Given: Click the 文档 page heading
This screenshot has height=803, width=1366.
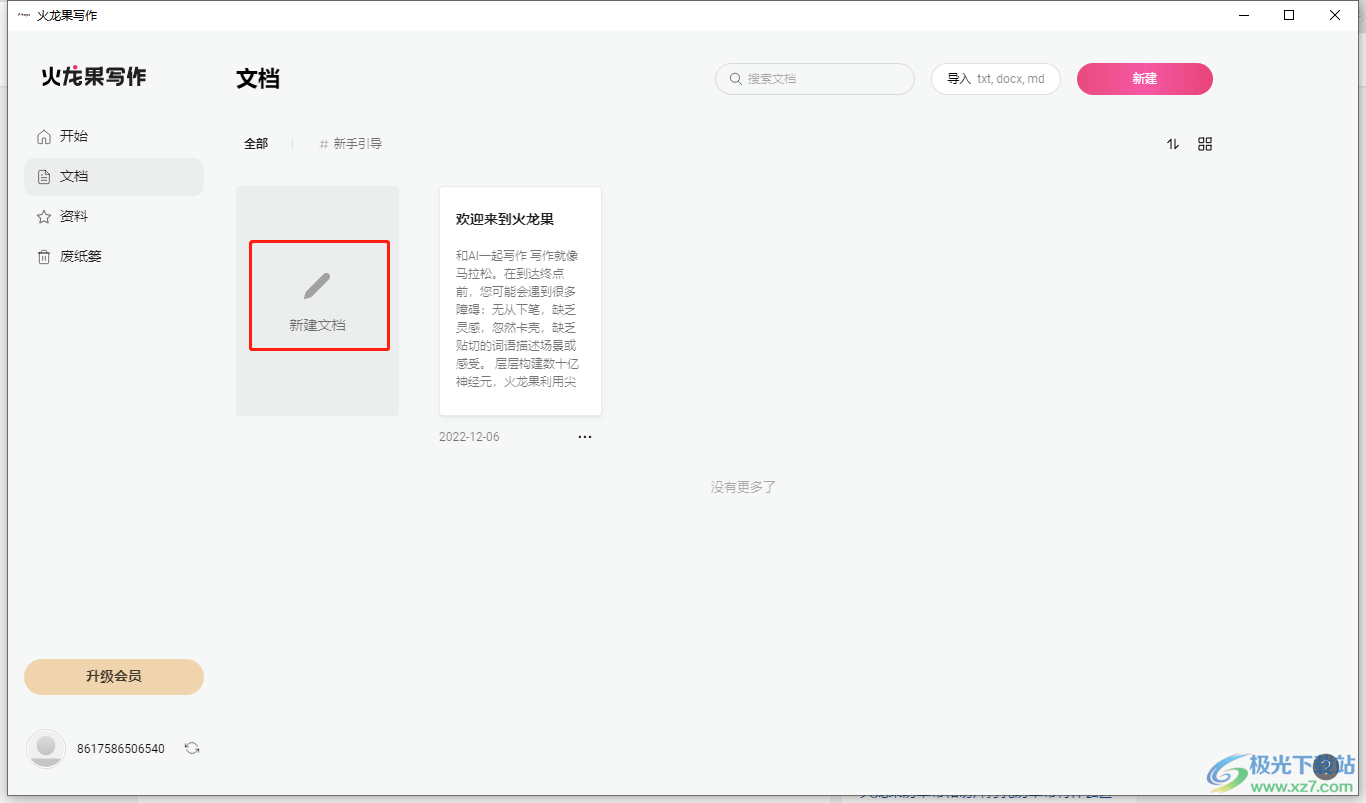Looking at the screenshot, I should (258, 79).
